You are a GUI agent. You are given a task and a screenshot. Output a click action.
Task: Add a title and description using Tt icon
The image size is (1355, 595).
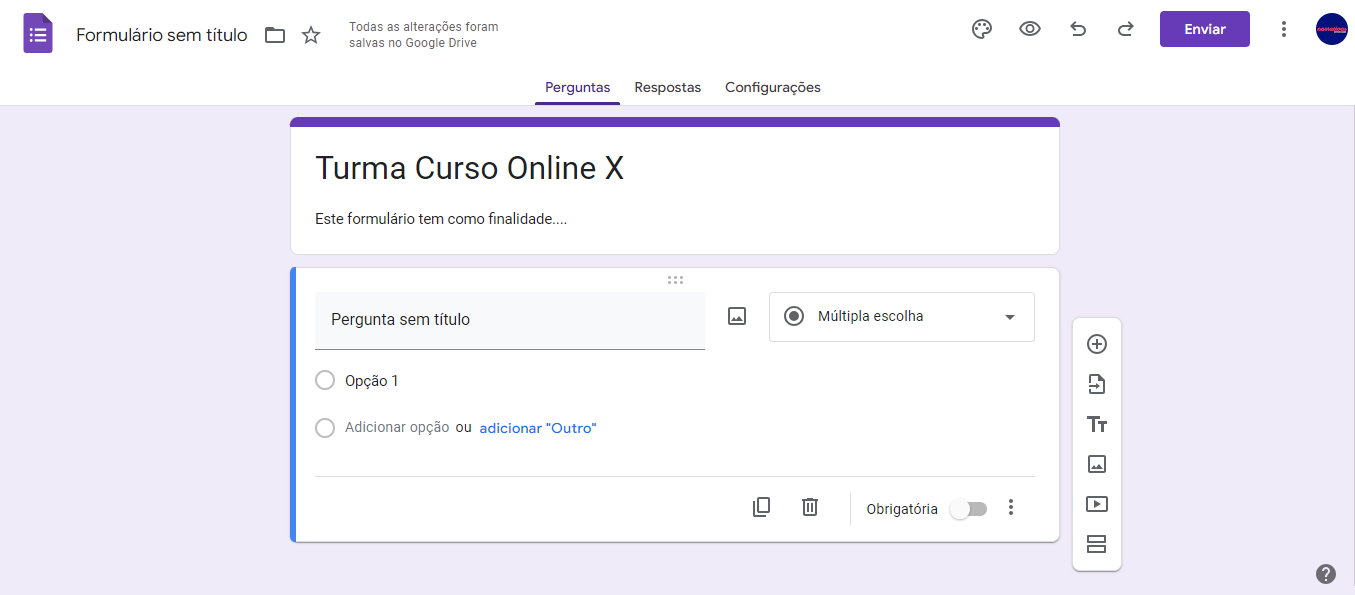pos(1097,424)
